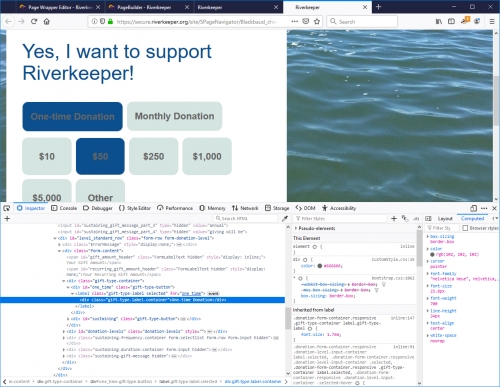
Task: Expand the font-family computed property
Action: pyautogui.click(x=428, y=274)
